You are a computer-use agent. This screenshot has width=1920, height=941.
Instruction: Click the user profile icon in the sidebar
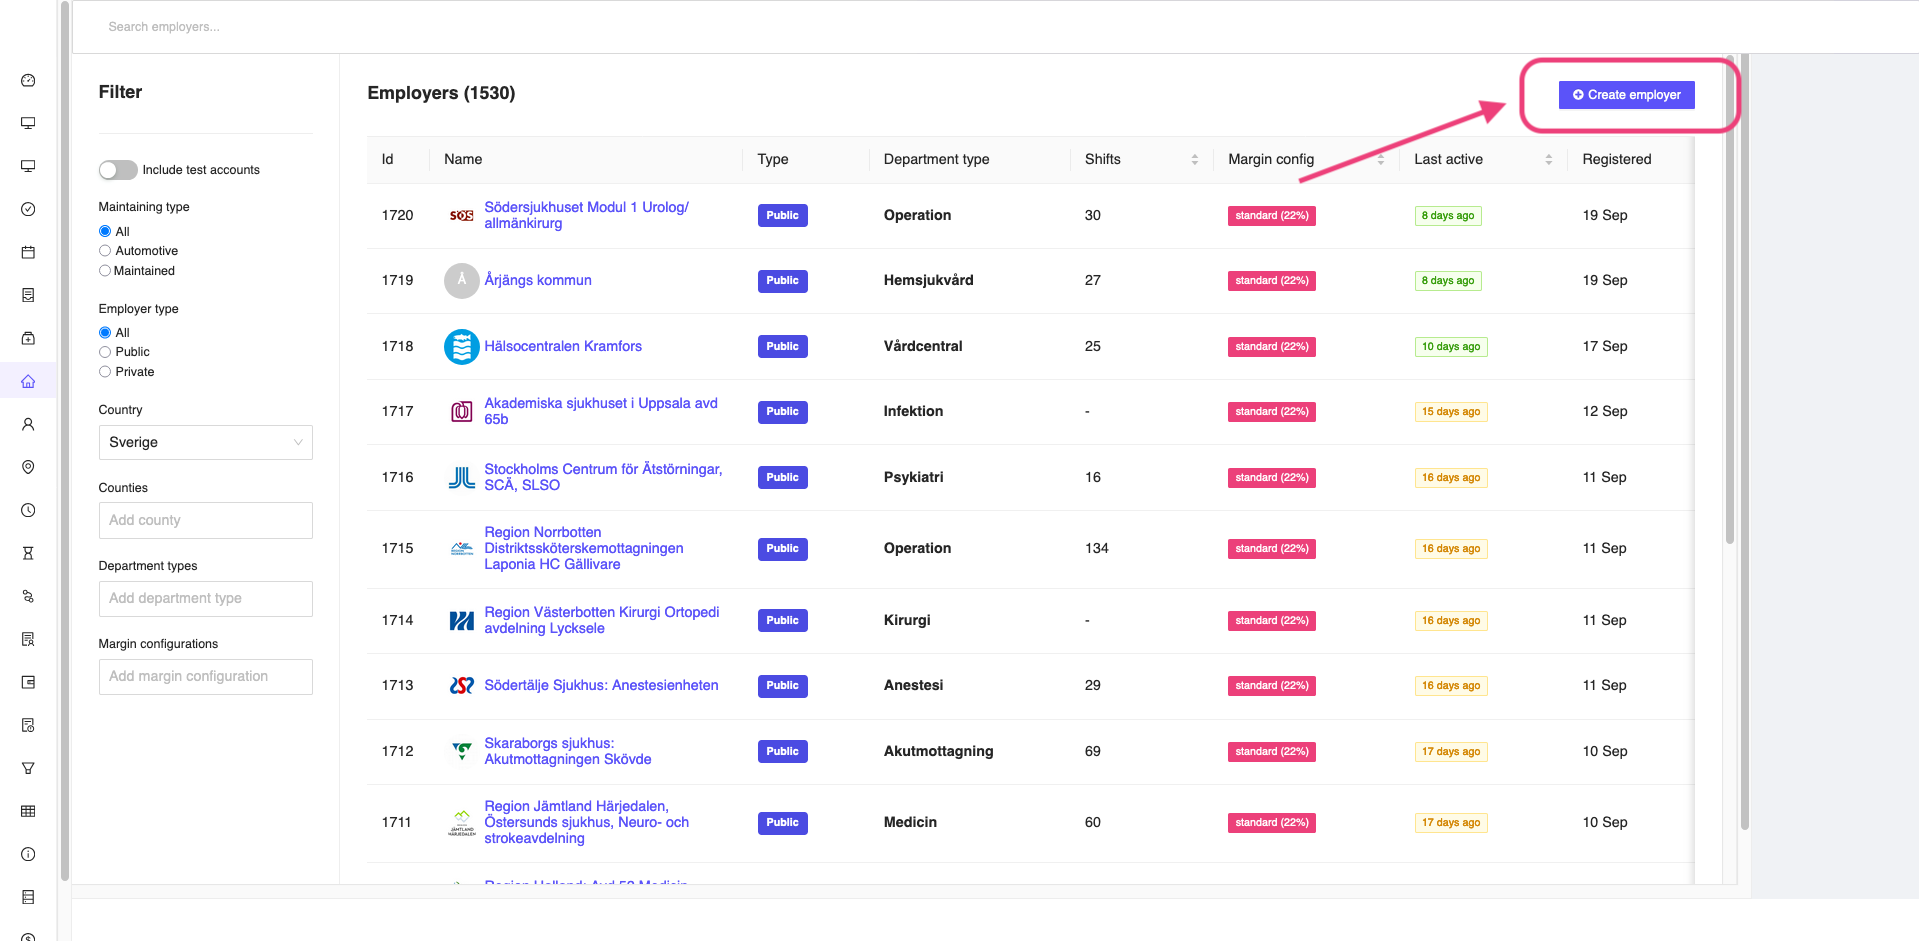click(28, 424)
